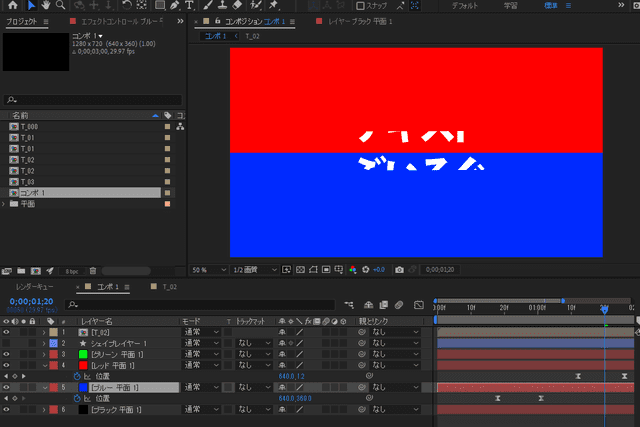Screen dimensions: 640x427
Task: Select the Rotation tool
Action: [x=127, y=5]
